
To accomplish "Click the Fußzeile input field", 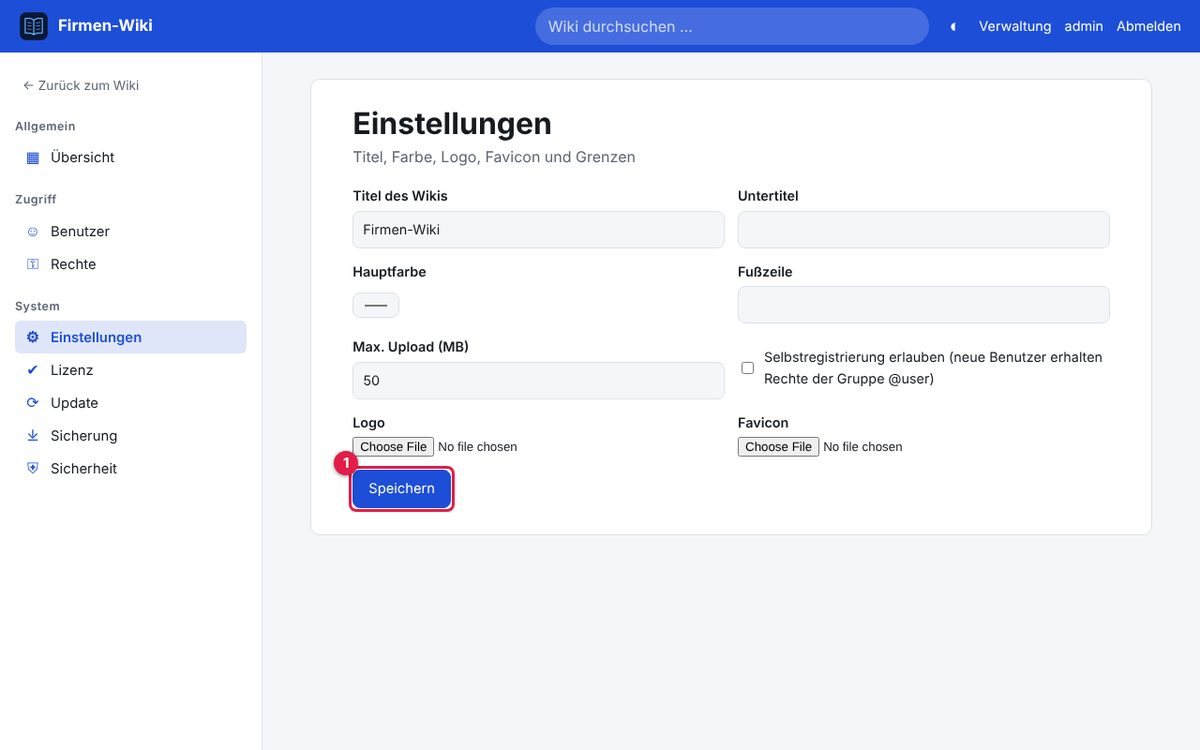I will pyautogui.click(x=923, y=305).
